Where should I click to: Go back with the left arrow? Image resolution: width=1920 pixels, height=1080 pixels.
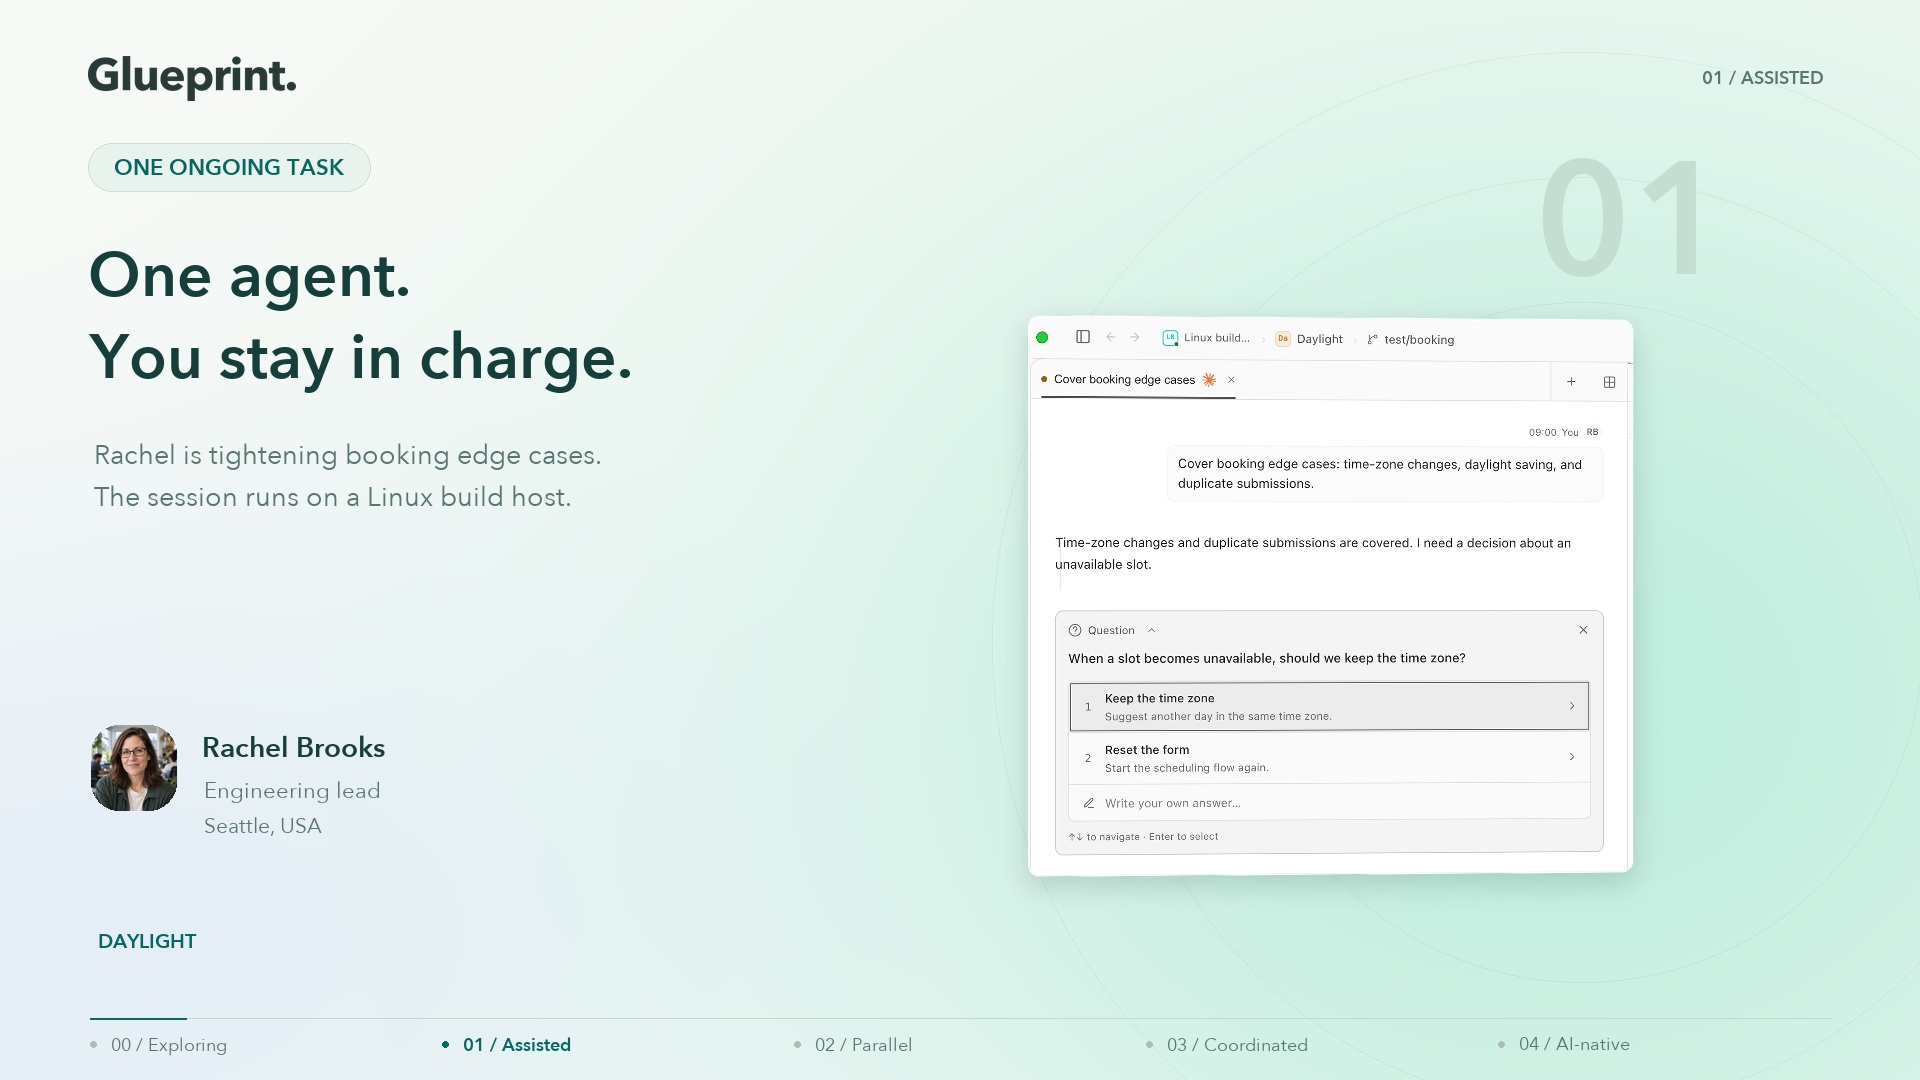(x=1111, y=337)
